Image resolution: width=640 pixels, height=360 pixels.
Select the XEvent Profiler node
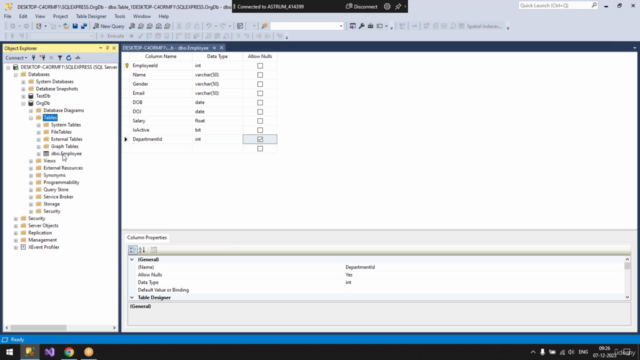coord(44,247)
